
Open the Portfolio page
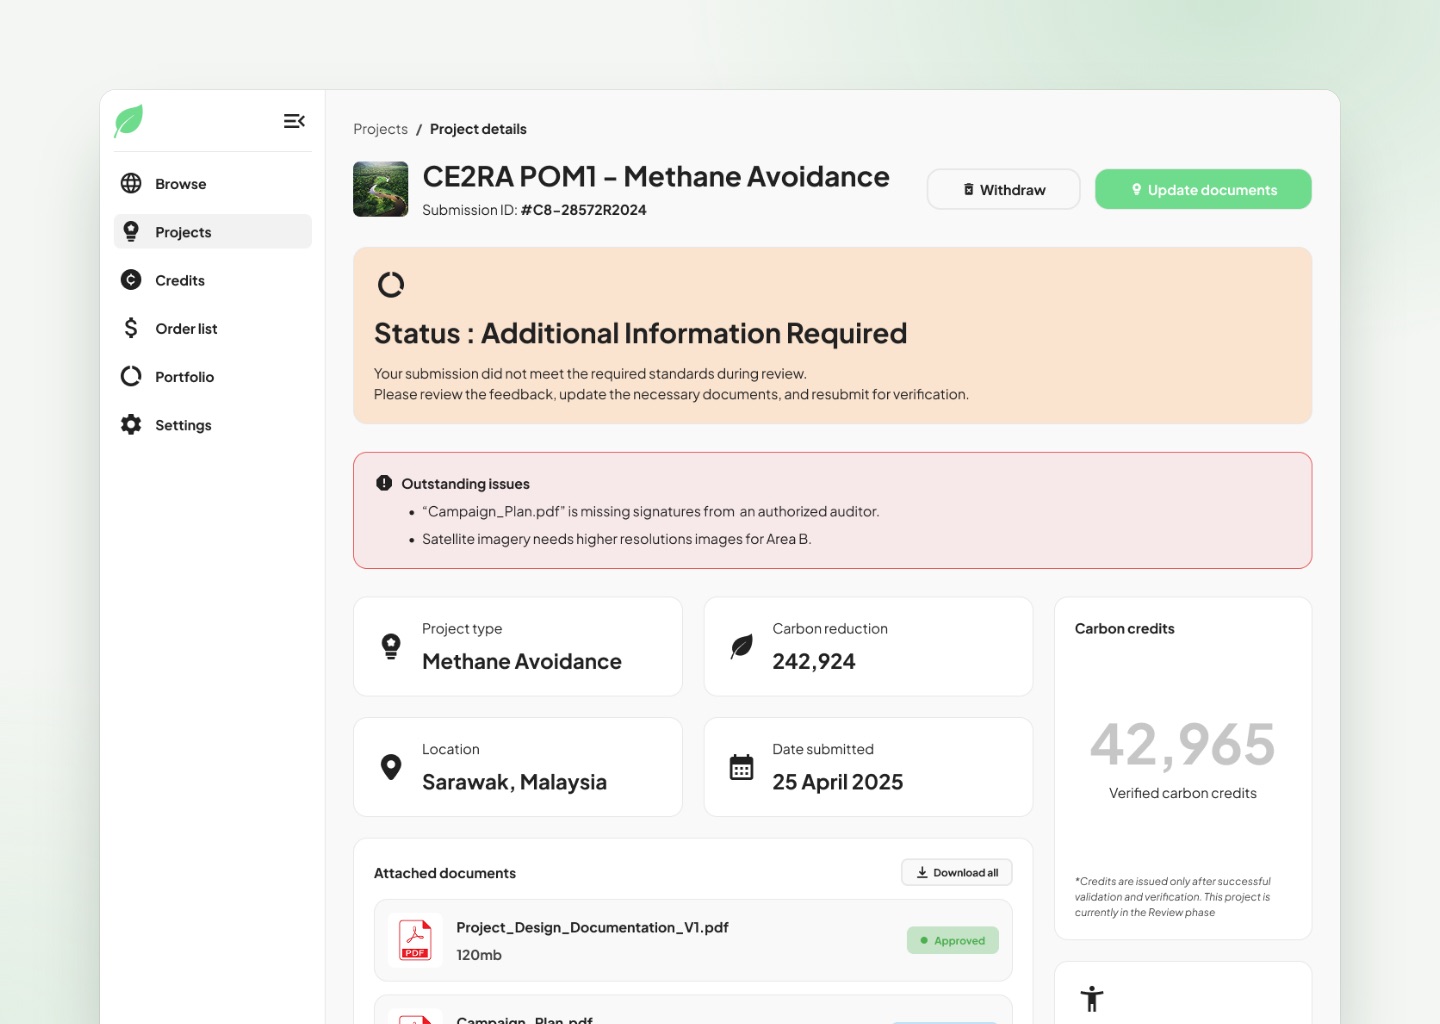click(x=213, y=376)
